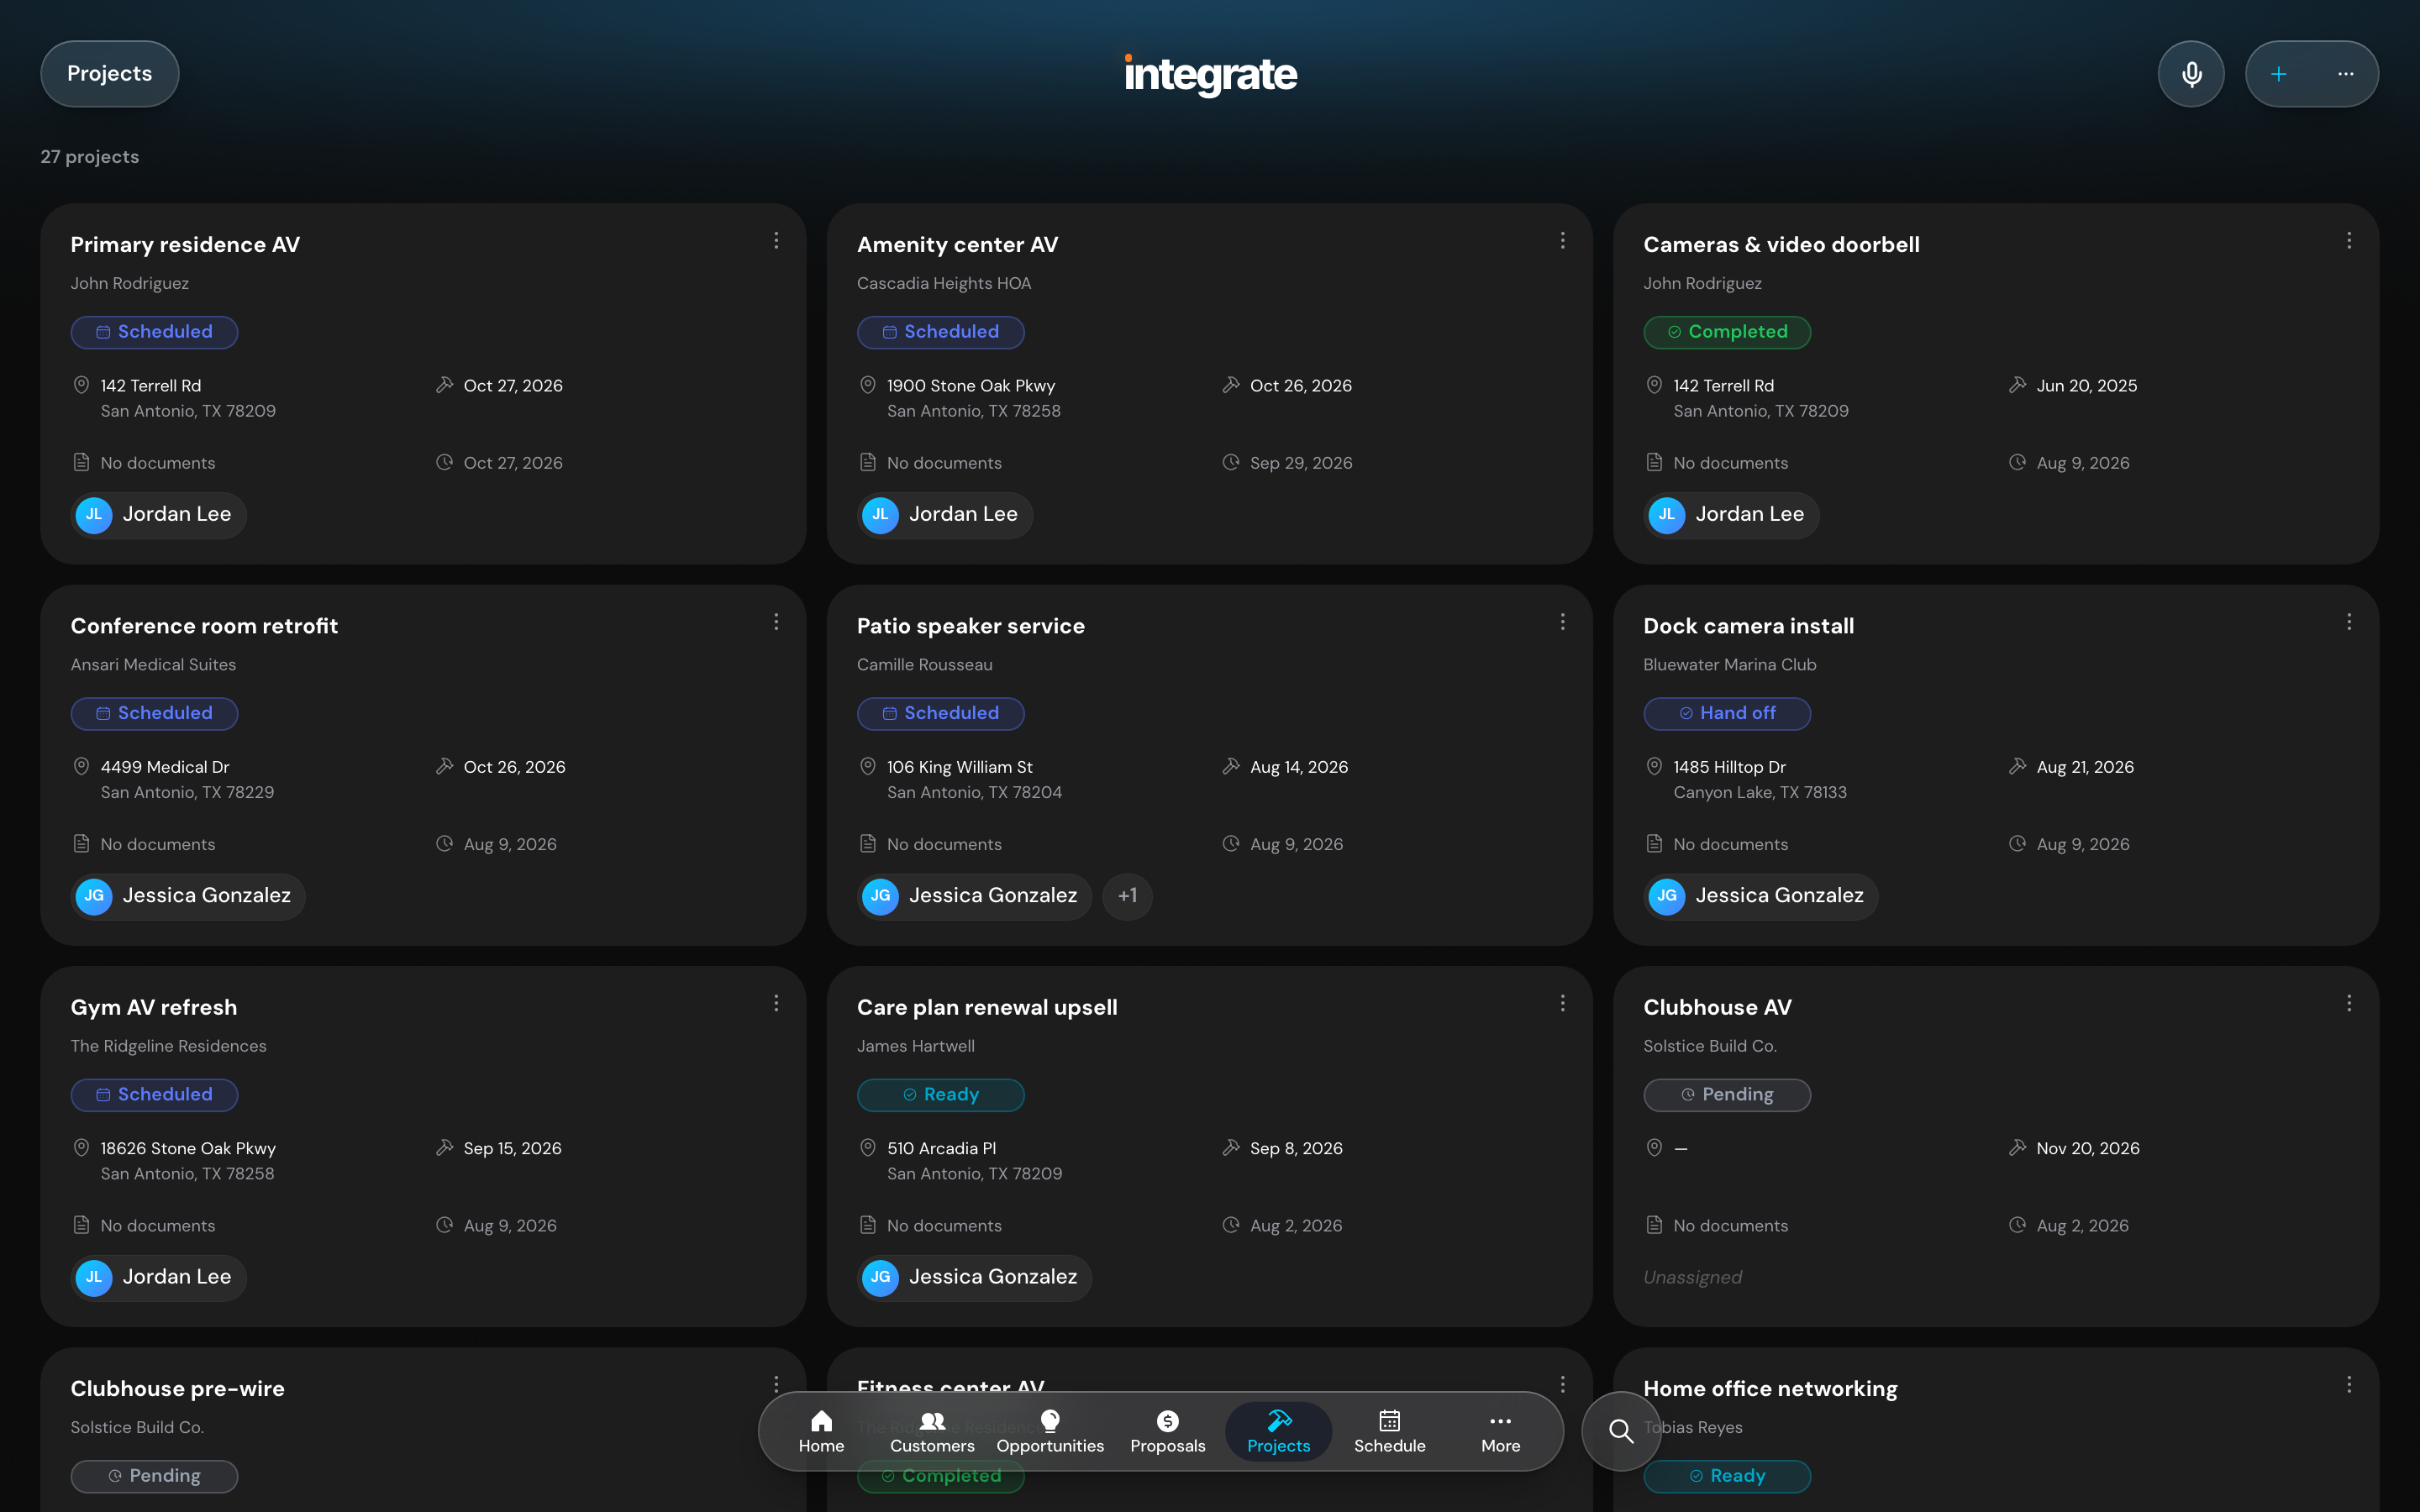Open the Patio speaker service title
This screenshot has width=2420, height=1512.
[x=971, y=626]
